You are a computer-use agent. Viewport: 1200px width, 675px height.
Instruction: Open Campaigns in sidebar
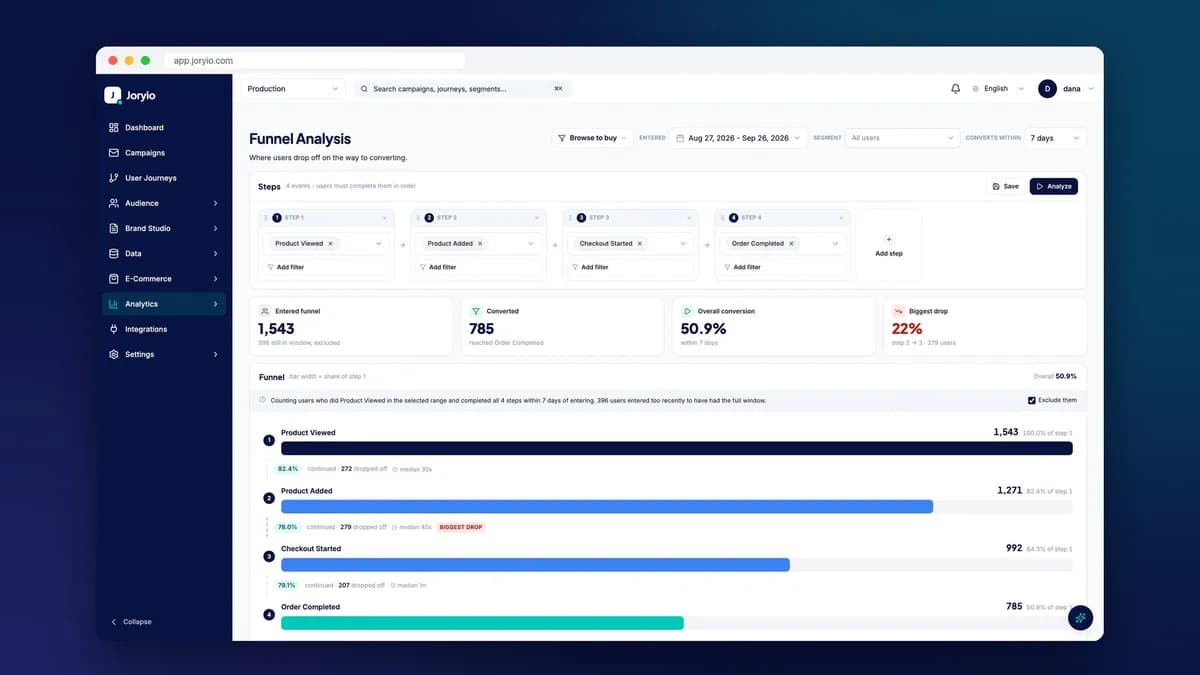(165, 153)
